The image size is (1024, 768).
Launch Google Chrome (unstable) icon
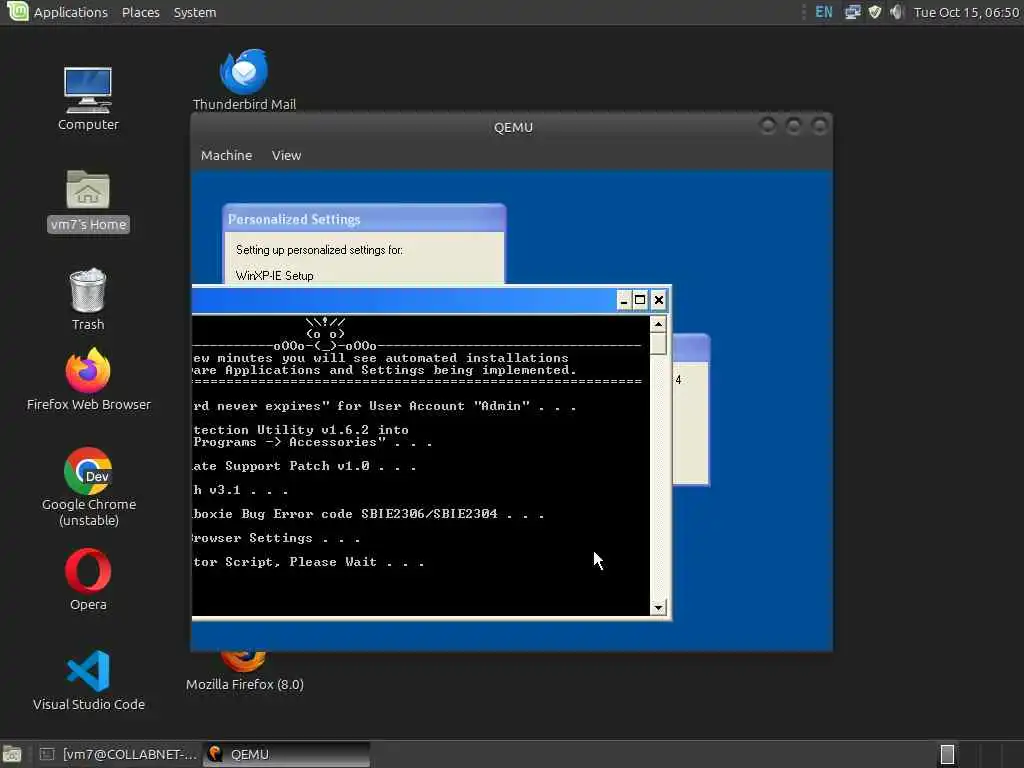click(89, 487)
